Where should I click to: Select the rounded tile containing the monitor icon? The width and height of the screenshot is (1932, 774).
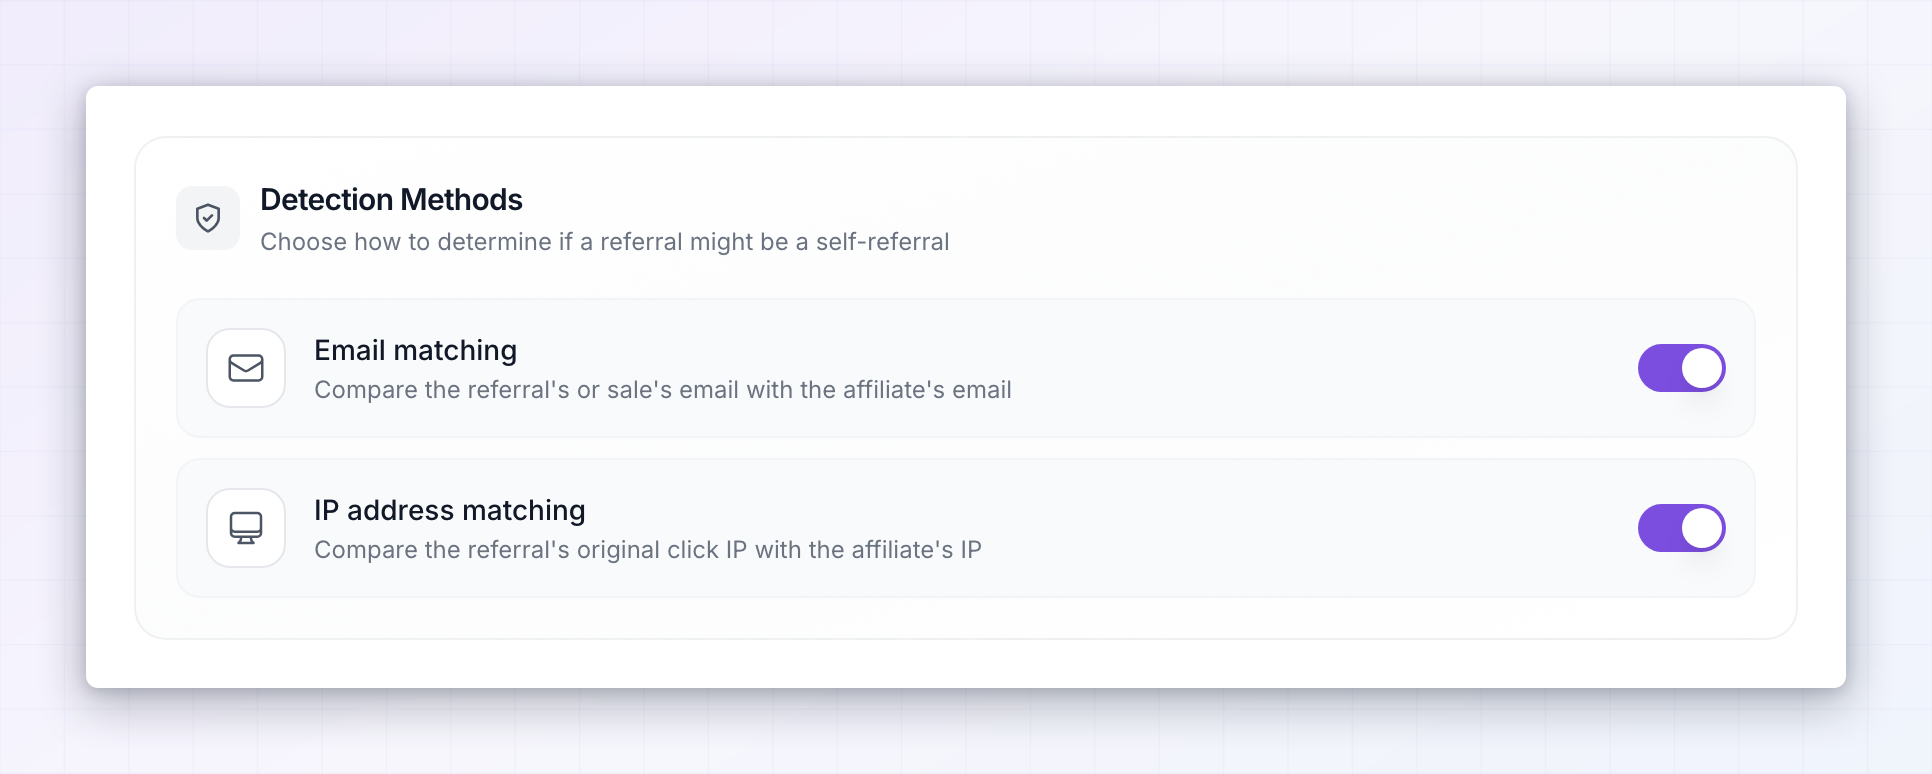(x=246, y=528)
